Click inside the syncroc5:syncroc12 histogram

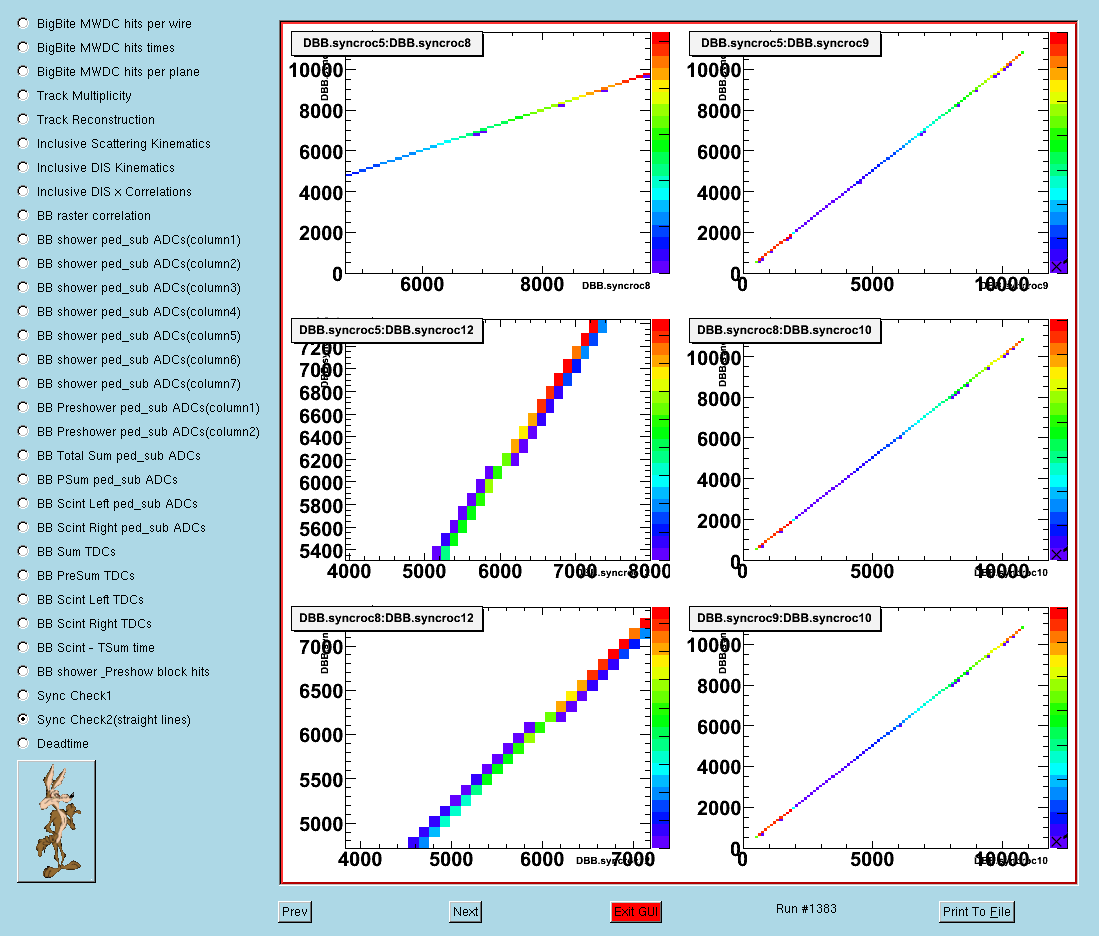click(x=498, y=440)
